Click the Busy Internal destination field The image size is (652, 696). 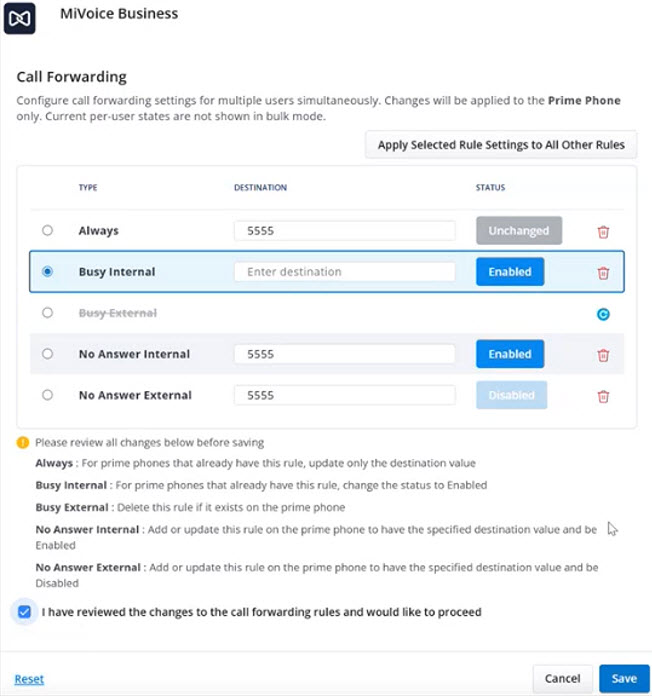coord(345,272)
